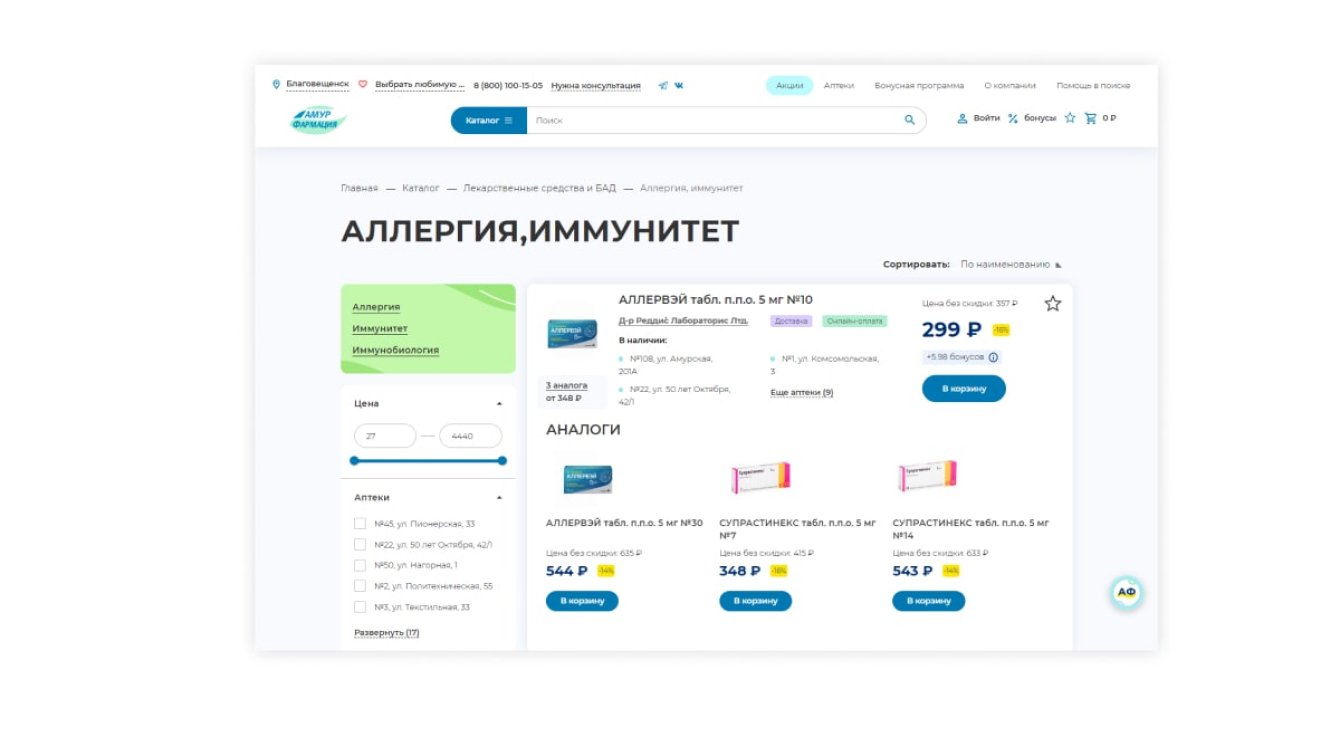Image resolution: width=1340 pixels, height=734 pixels.
Task: Open the 3 аналога от 348 ₽ link
Action: coord(567,392)
